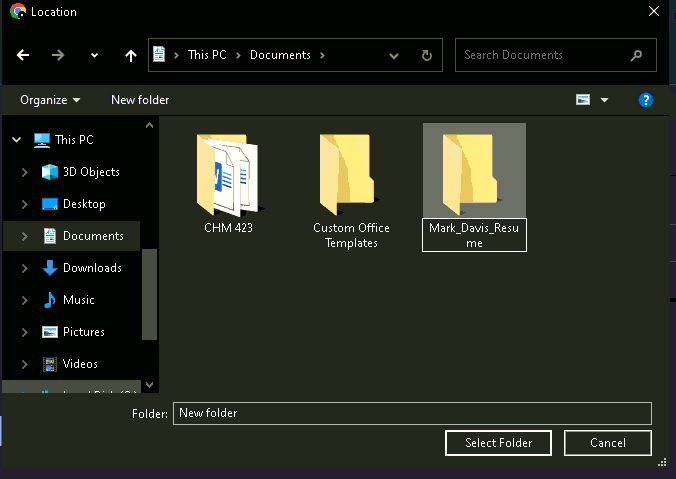Collapse the This PC tree node
The height and width of the screenshot is (479, 676).
pos(16,140)
